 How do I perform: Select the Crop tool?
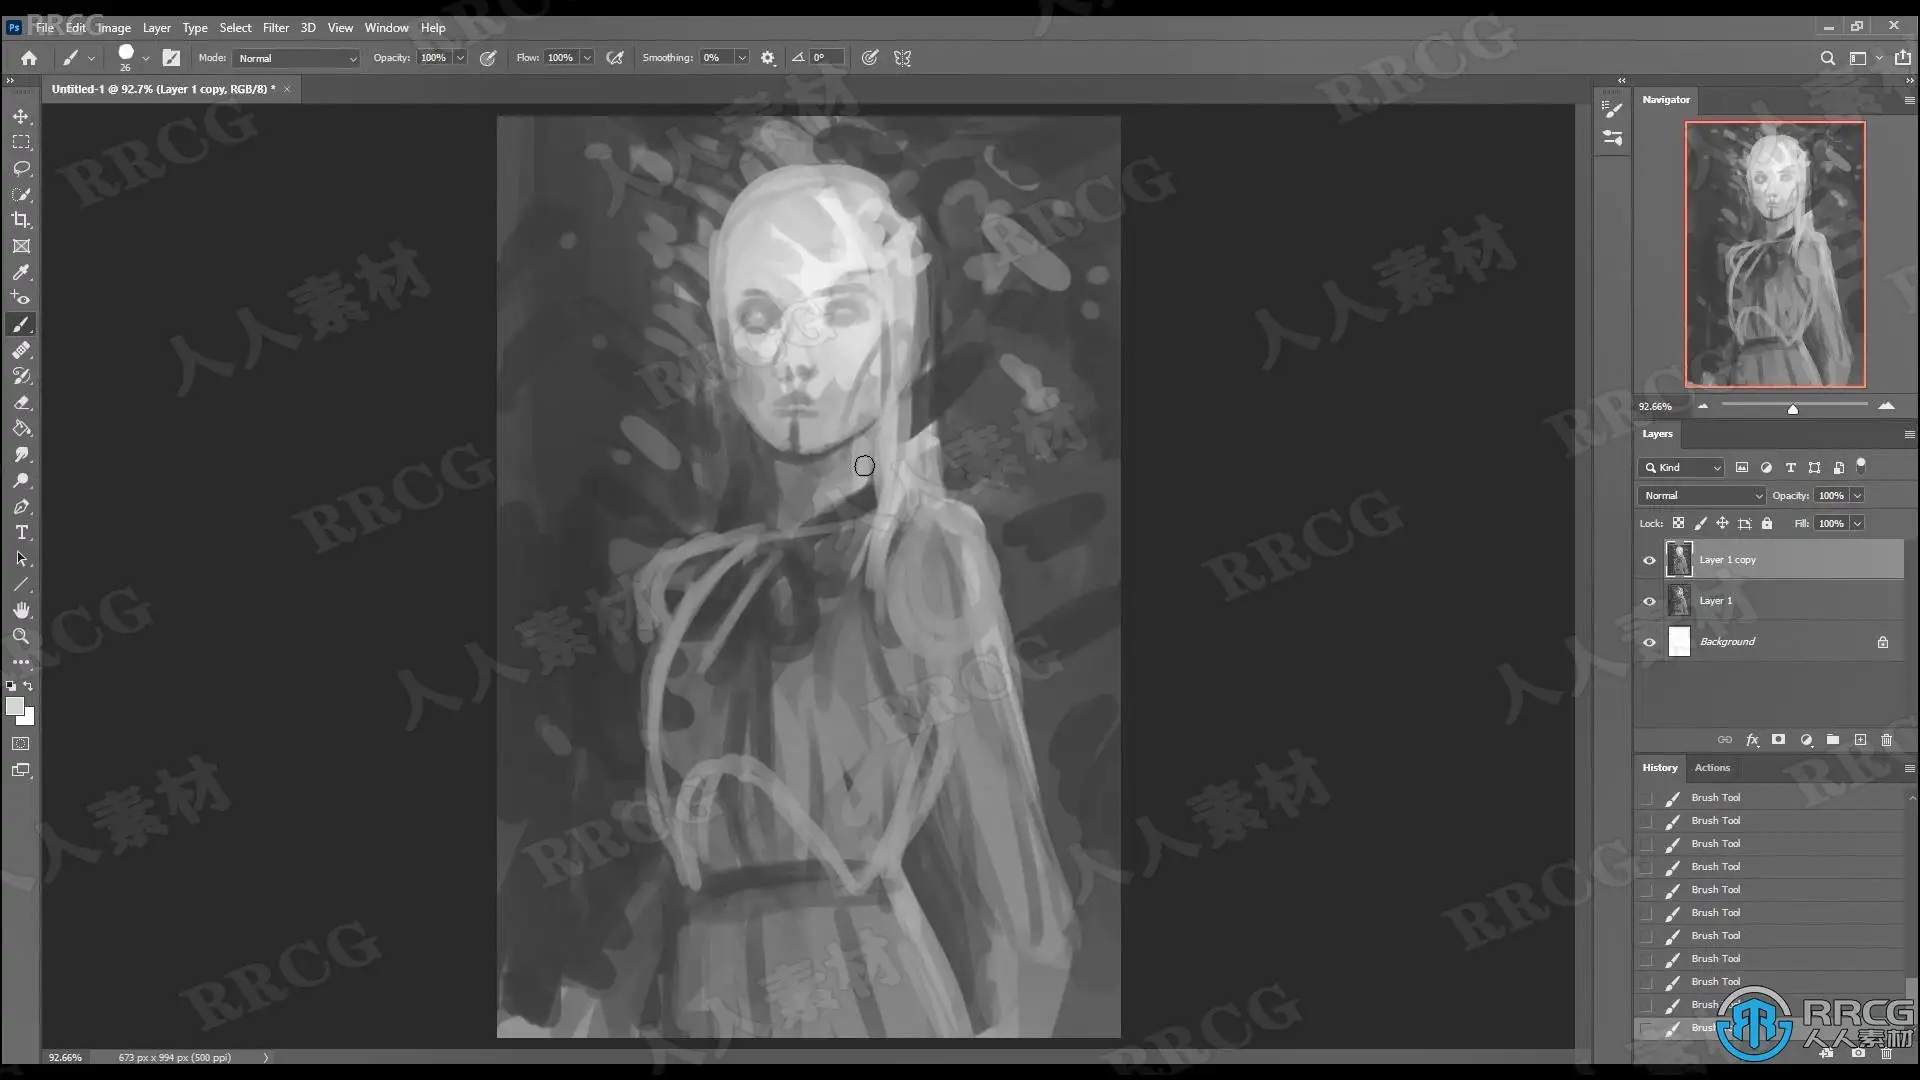click(21, 220)
